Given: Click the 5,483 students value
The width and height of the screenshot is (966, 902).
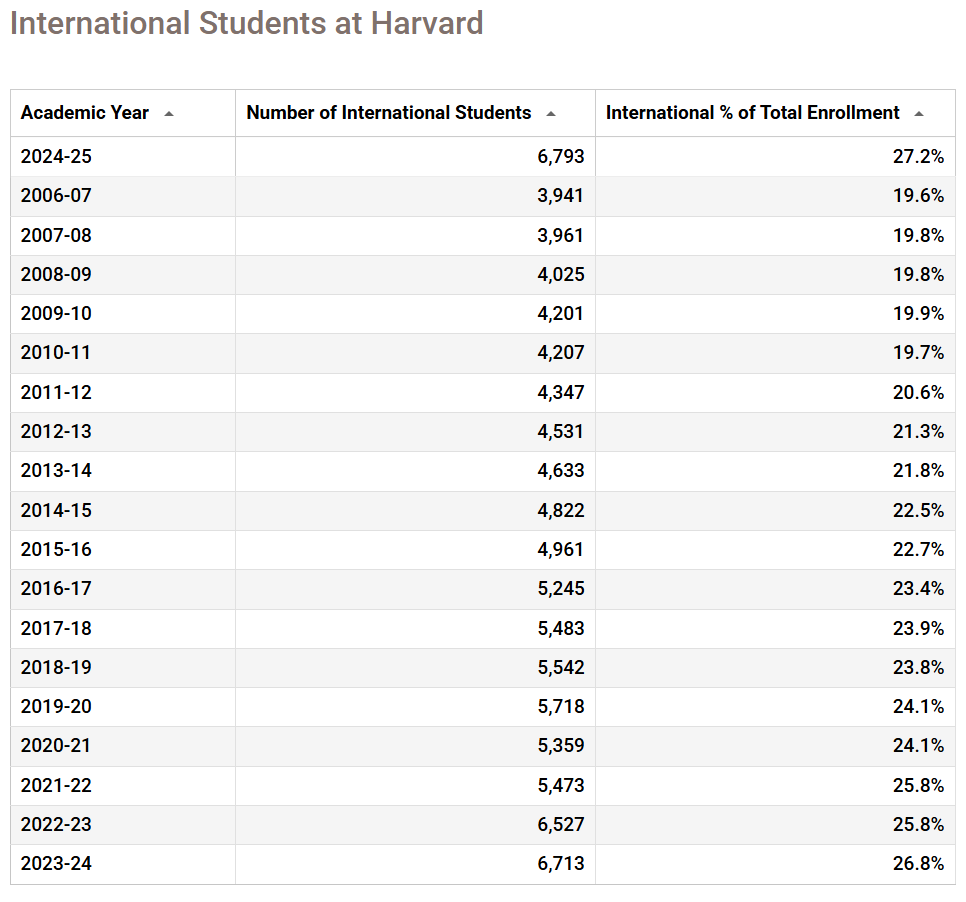Looking at the screenshot, I should pos(561,628).
